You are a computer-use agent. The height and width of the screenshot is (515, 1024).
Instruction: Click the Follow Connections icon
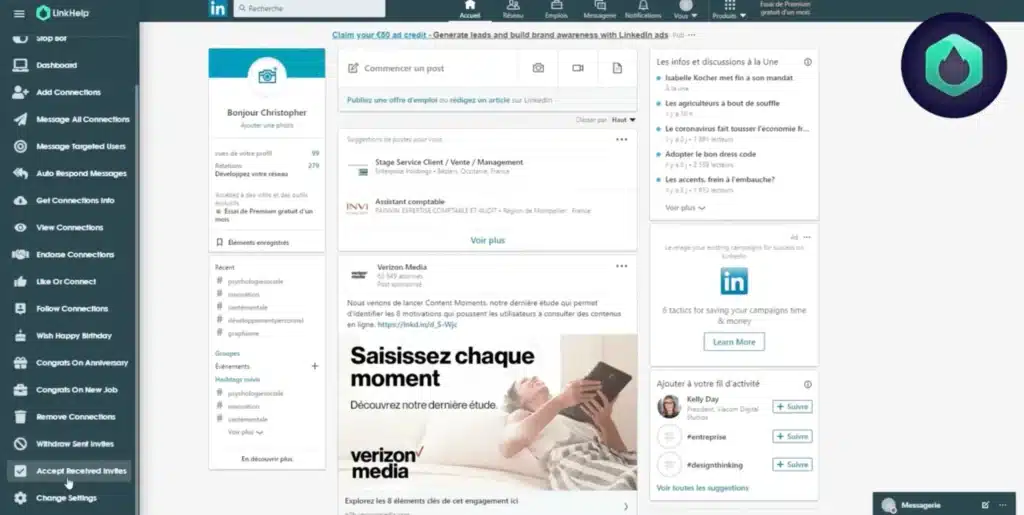pos(20,309)
